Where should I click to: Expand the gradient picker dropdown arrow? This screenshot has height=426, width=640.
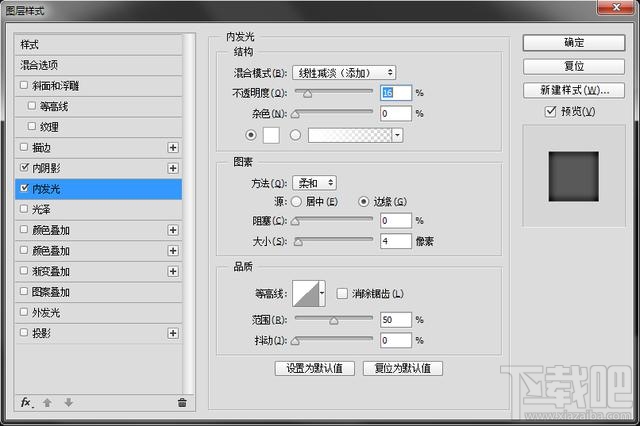tap(398, 135)
